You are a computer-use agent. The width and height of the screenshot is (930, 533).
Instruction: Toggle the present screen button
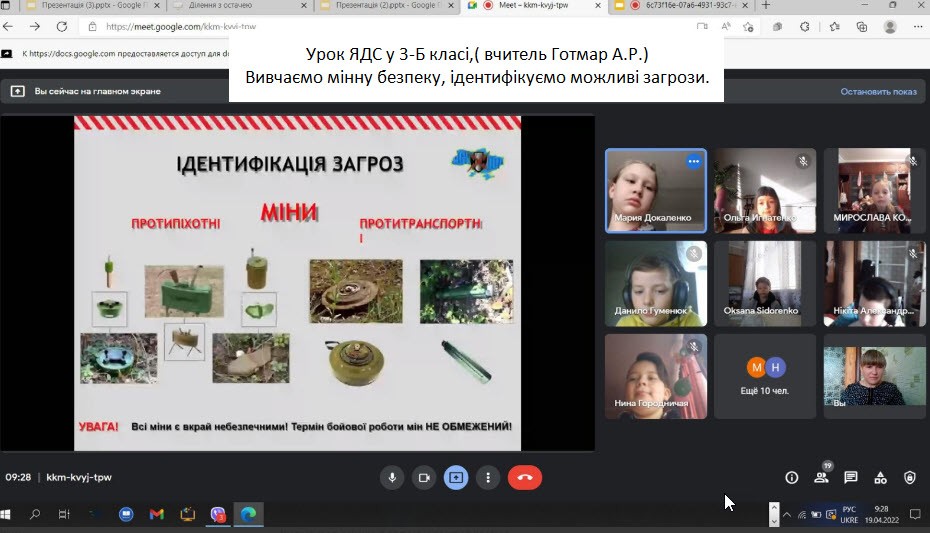point(456,478)
